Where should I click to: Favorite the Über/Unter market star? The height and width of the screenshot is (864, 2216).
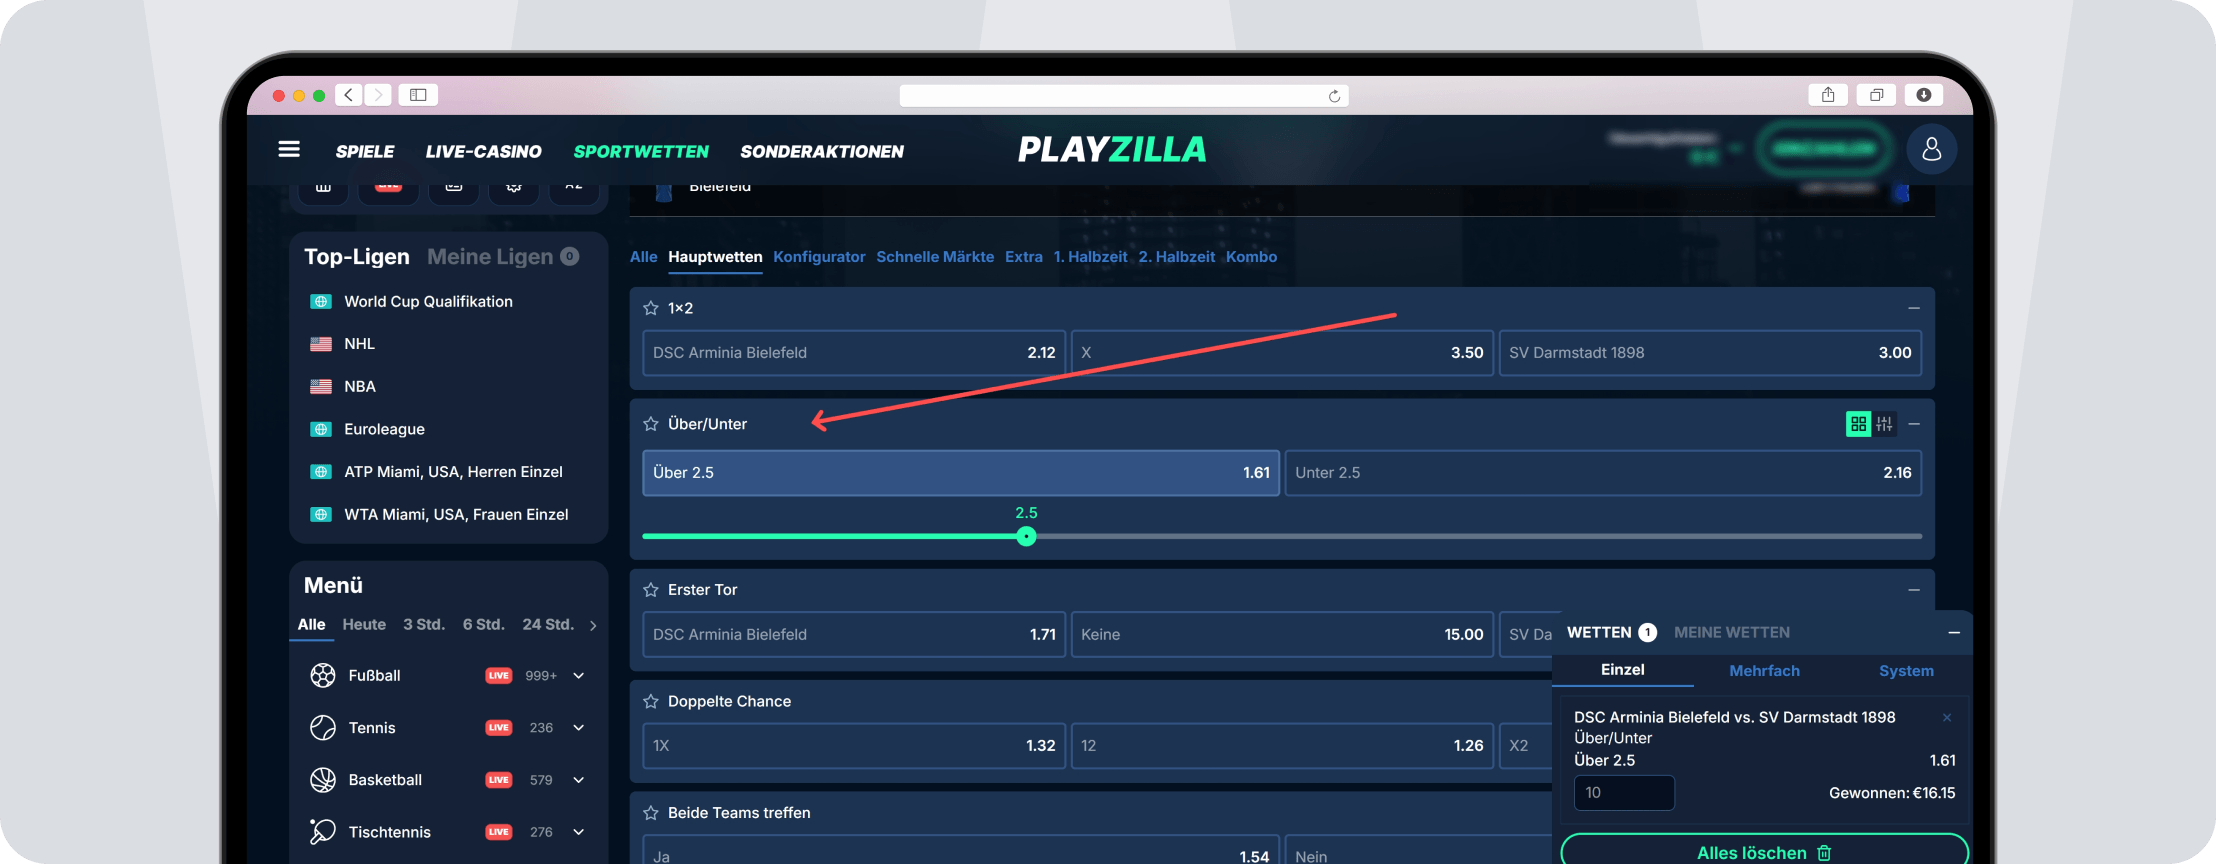tap(651, 424)
